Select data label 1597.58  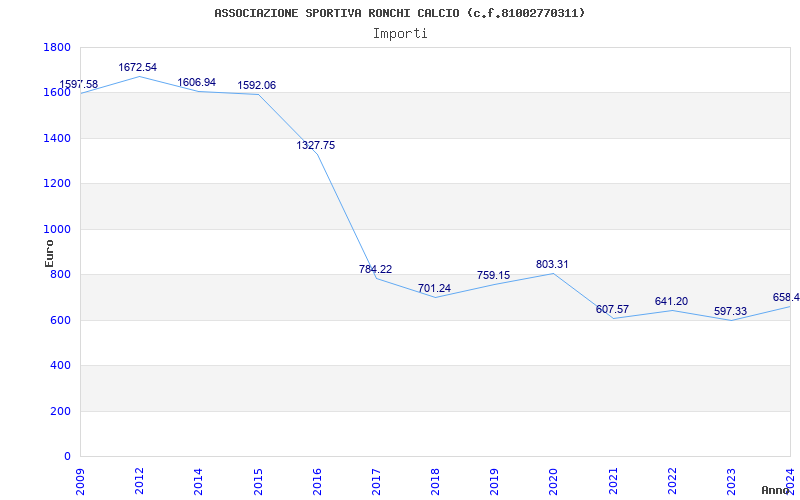pyautogui.click(x=79, y=85)
